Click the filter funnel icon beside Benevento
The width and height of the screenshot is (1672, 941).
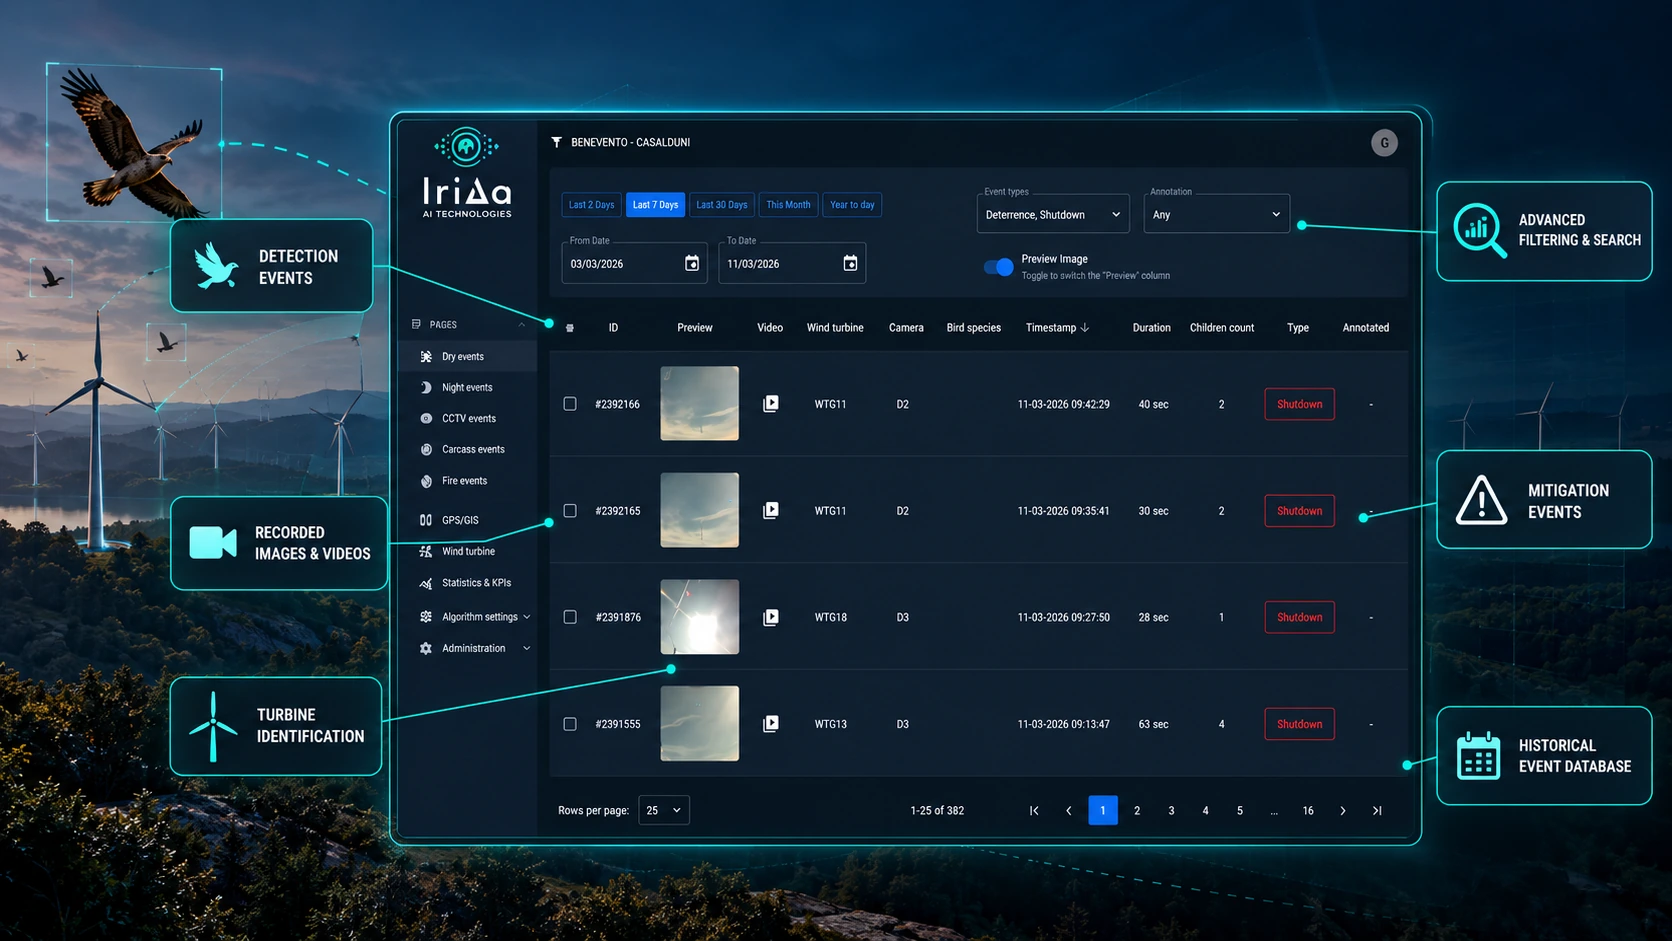click(x=556, y=142)
